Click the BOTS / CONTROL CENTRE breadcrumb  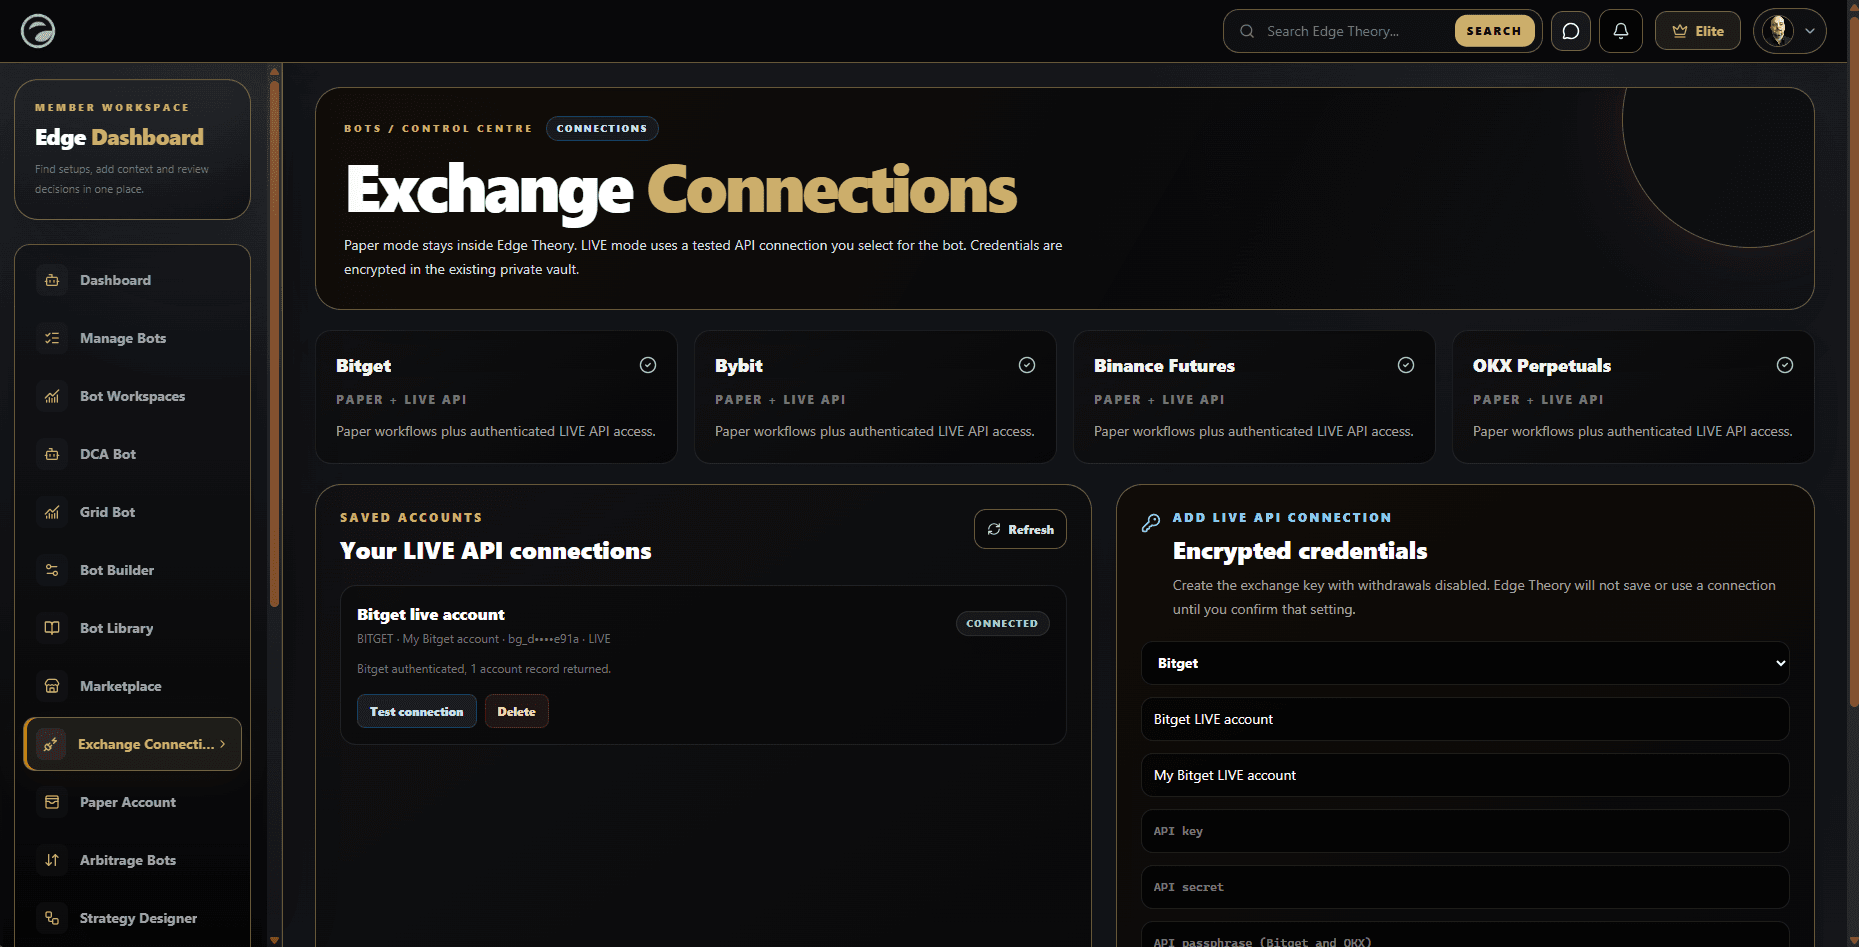(438, 128)
